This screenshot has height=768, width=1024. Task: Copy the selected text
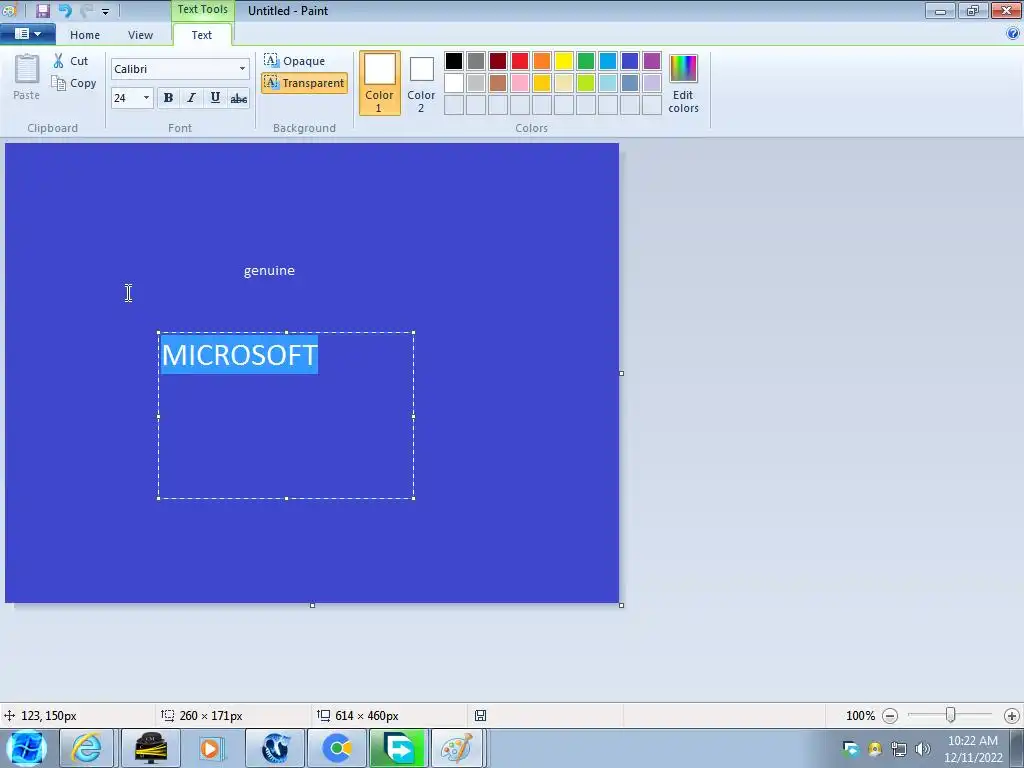(74, 83)
